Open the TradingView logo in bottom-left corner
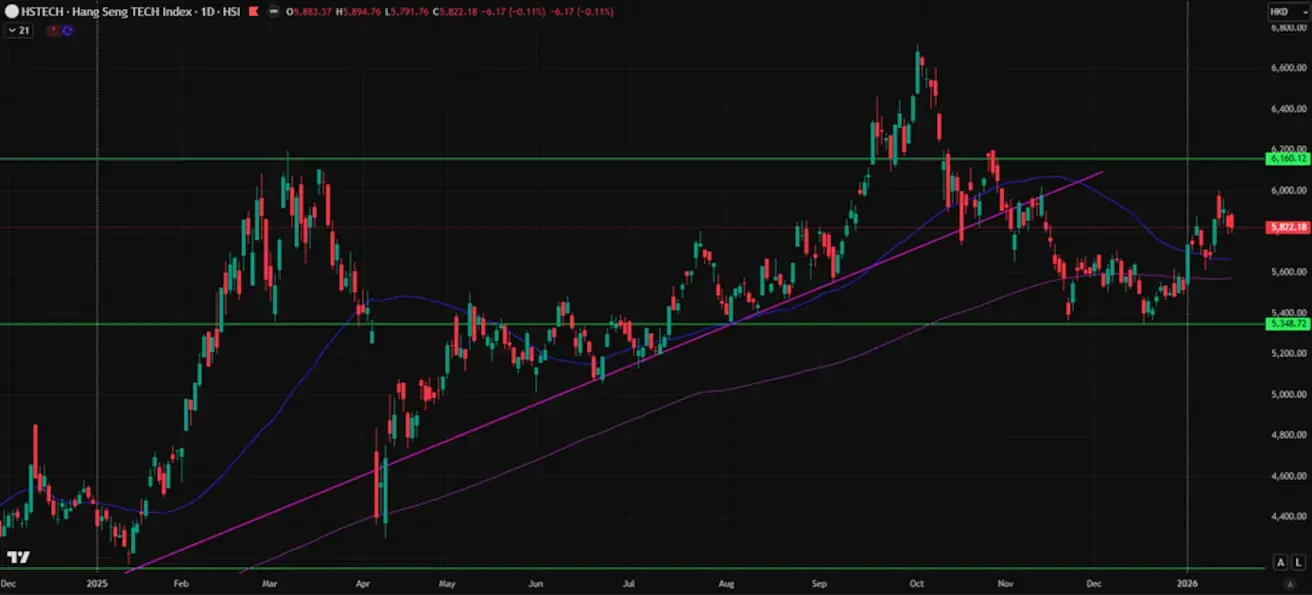The width and height of the screenshot is (1312, 595). point(18,557)
